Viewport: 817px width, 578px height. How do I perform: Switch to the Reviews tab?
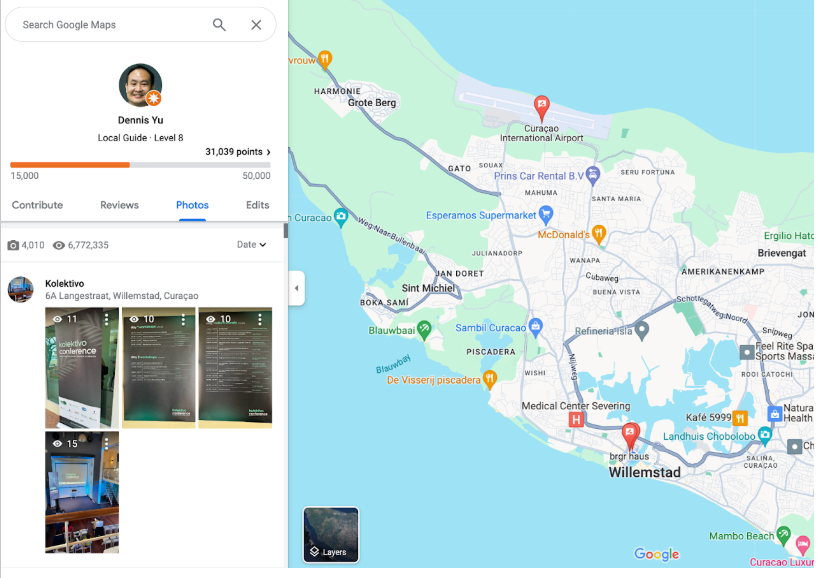[119, 205]
